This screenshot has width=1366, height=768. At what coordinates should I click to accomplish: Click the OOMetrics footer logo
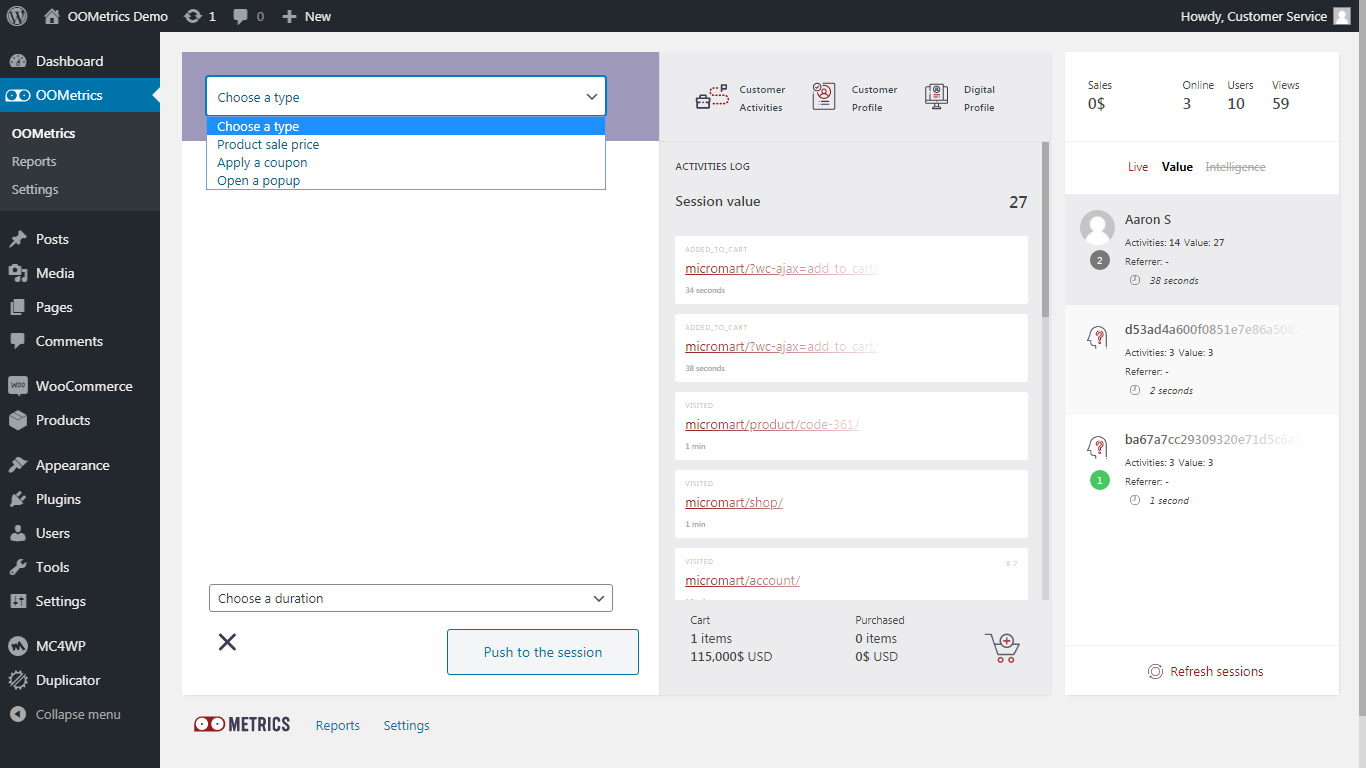click(x=242, y=725)
